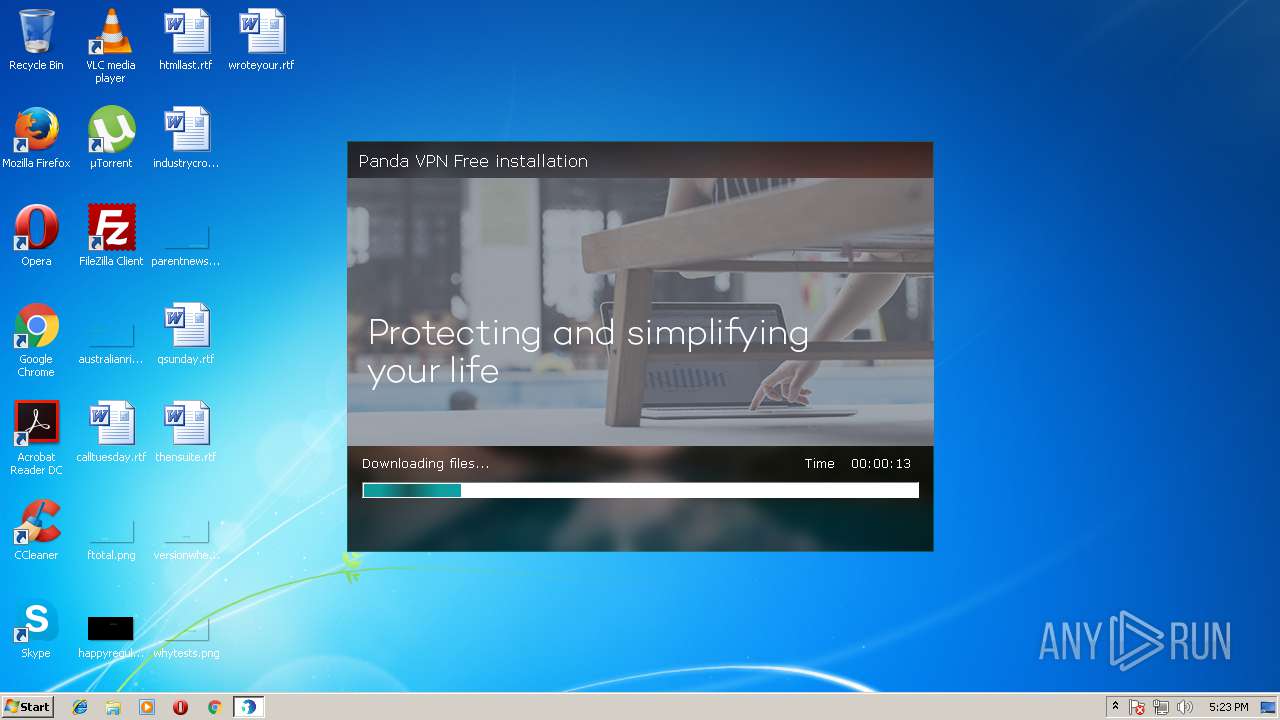Click the elapsed Time 00:00:13 readout

pos(858,464)
